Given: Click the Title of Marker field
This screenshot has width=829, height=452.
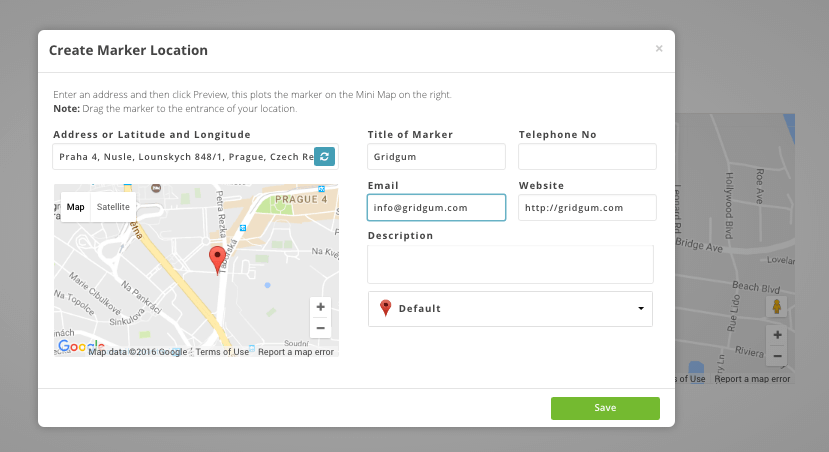Looking at the screenshot, I should click(436, 156).
